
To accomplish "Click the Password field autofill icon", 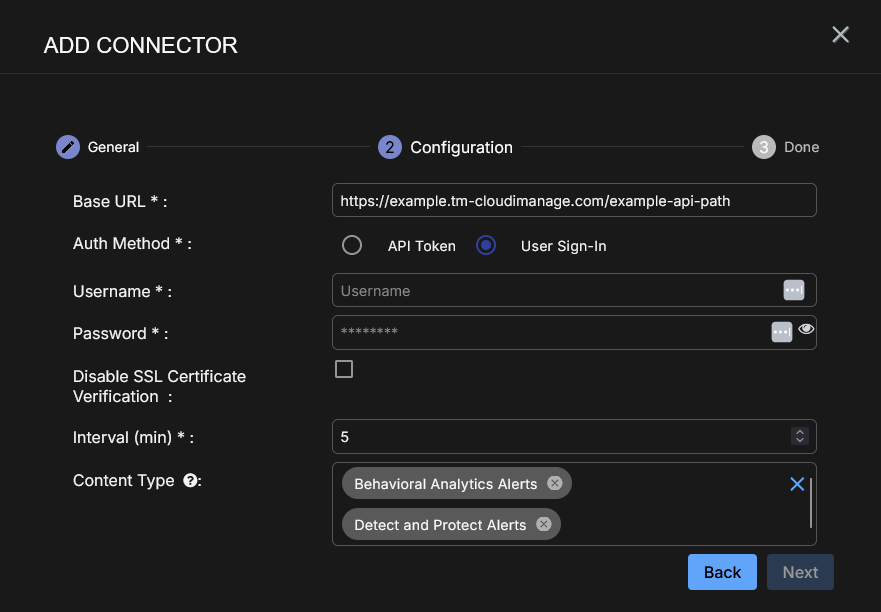I will (781, 331).
